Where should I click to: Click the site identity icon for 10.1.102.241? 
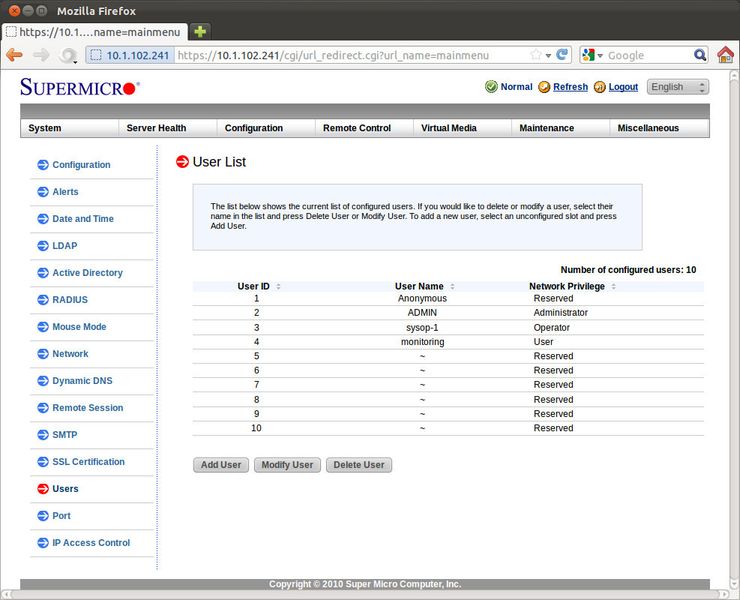click(96, 55)
